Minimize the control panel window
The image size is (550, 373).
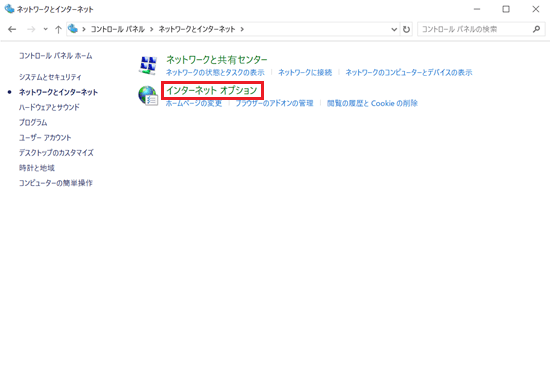click(477, 9)
